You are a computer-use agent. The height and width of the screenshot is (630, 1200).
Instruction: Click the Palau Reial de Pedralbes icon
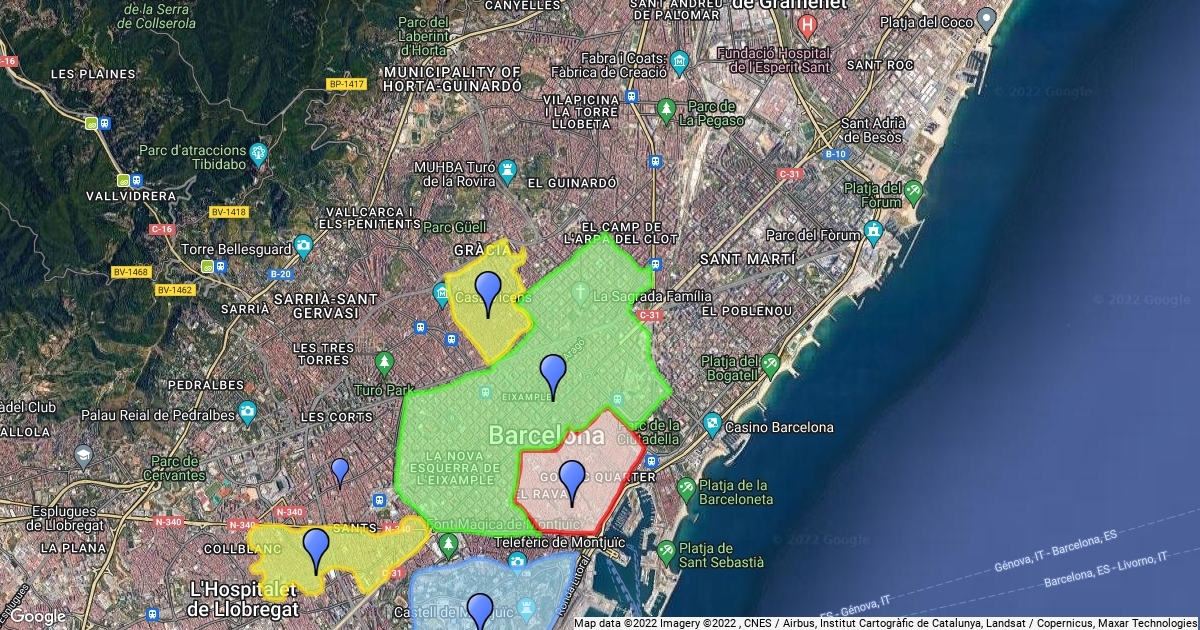pyautogui.click(x=248, y=413)
